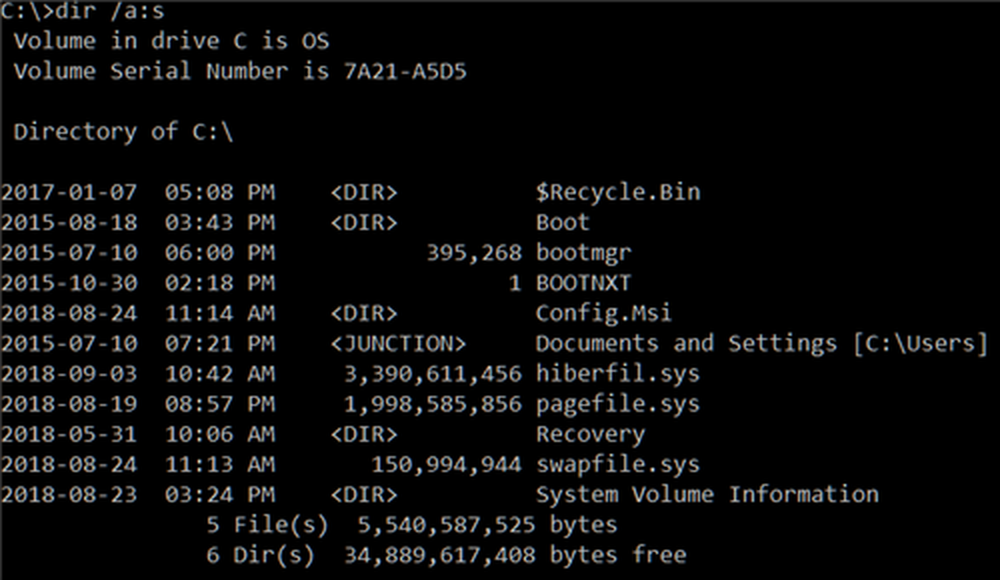Click the hiberfil.sys size 3,390,611,456
Screen dimensions: 1000x580
coord(432,375)
